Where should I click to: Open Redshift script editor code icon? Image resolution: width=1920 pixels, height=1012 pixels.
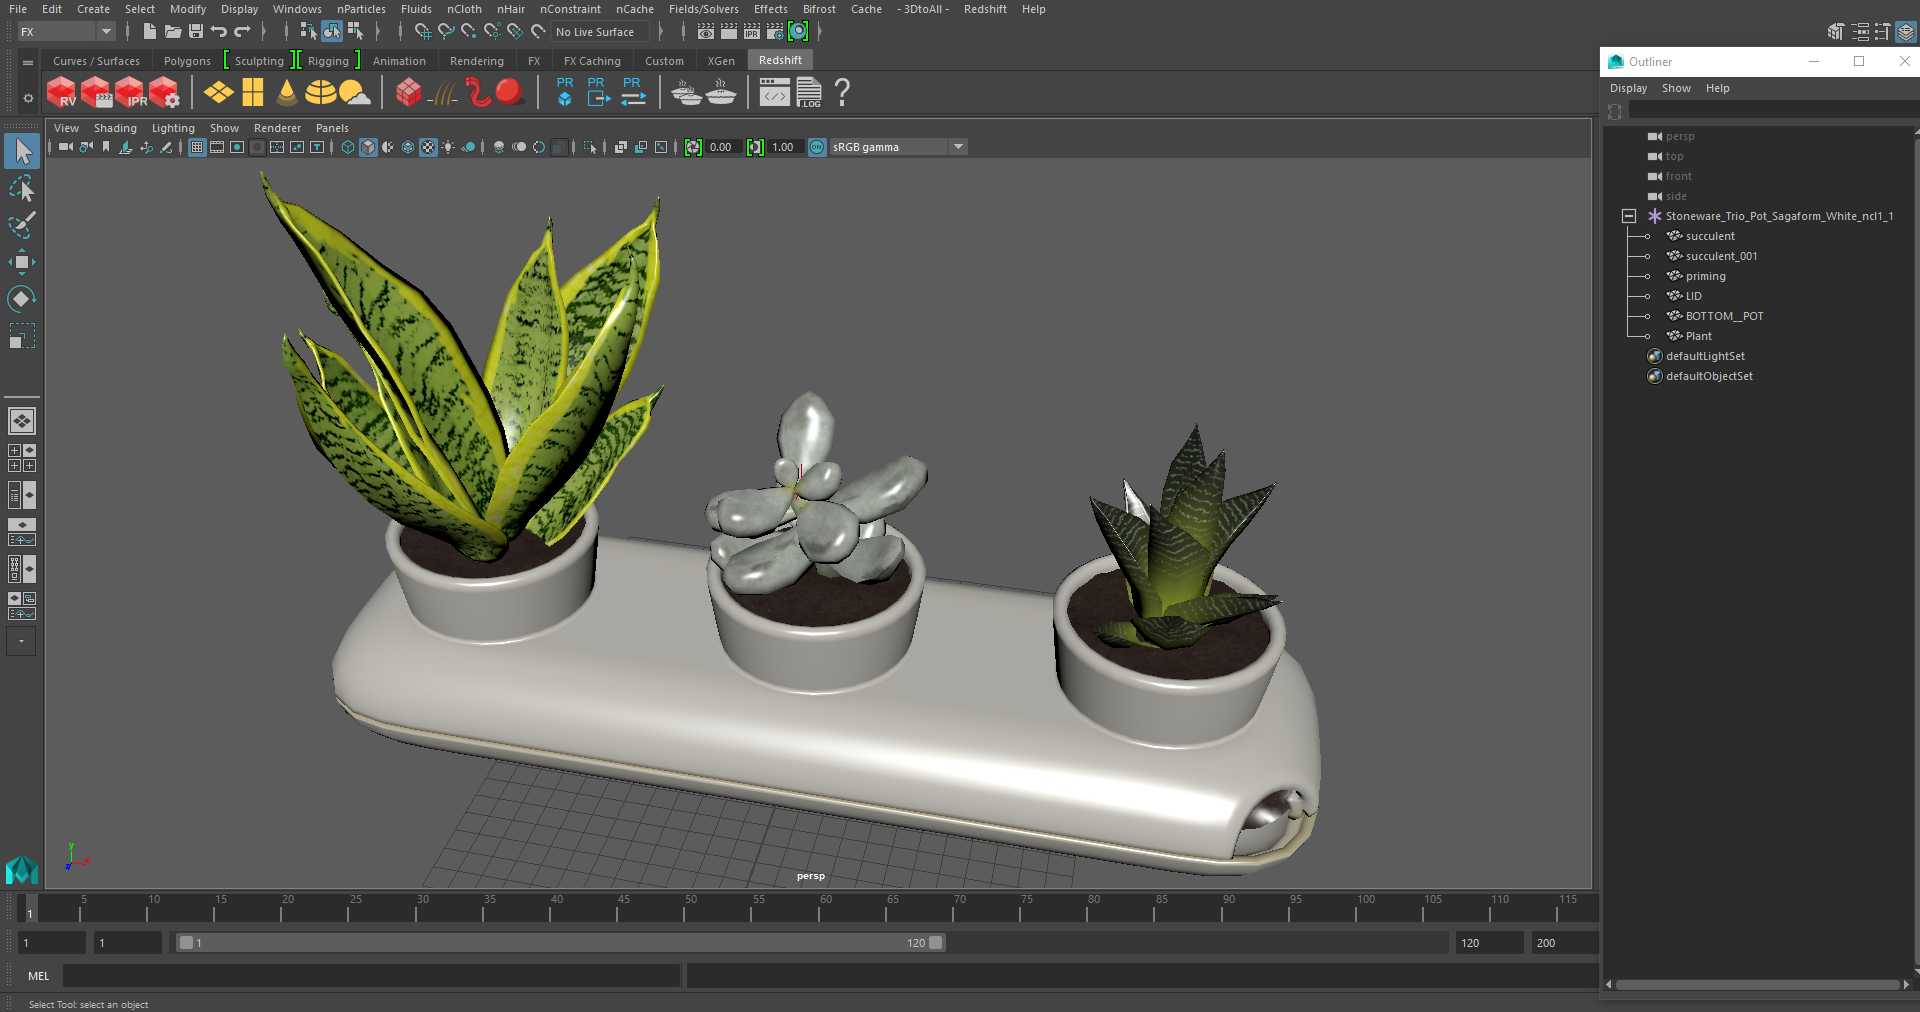[x=775, y=93]
